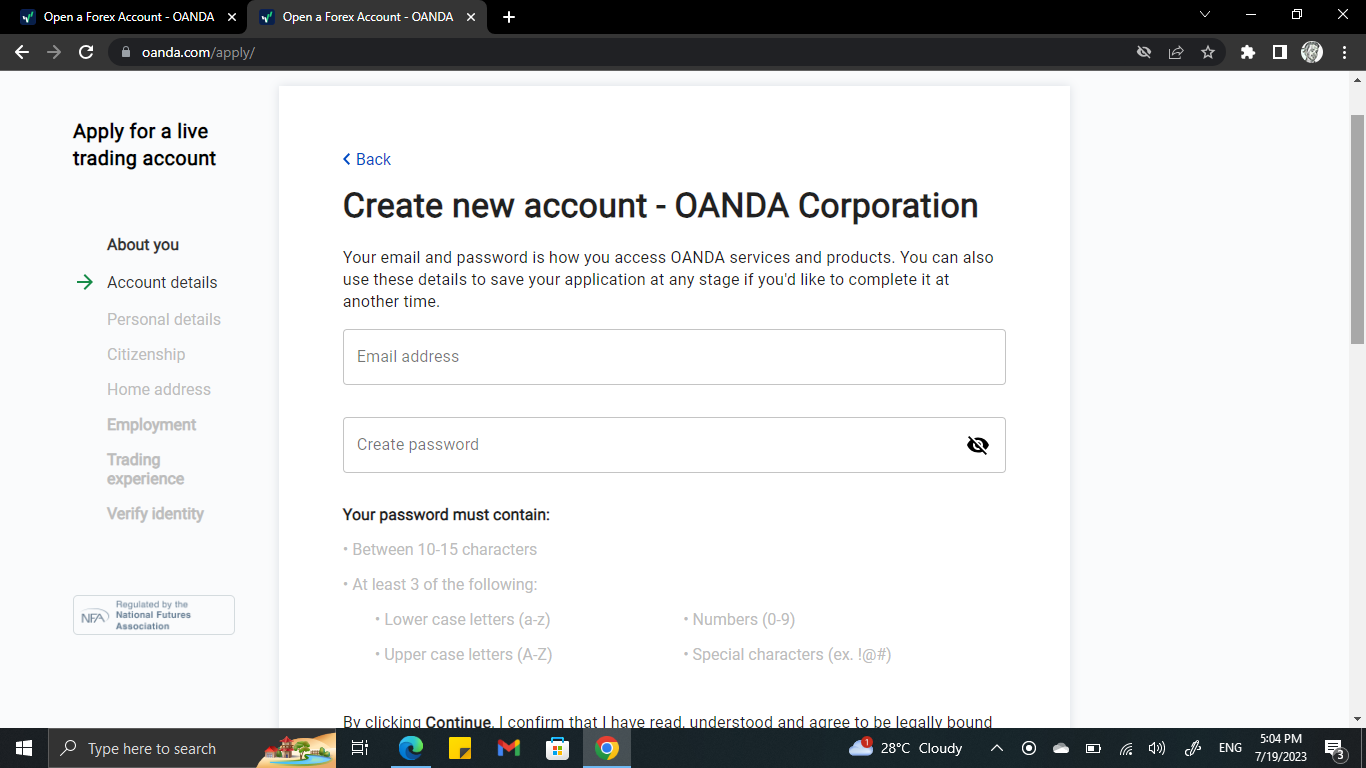Open tab search dropdown chevron
The image size is (1366, 768).
pos(1205,15)
